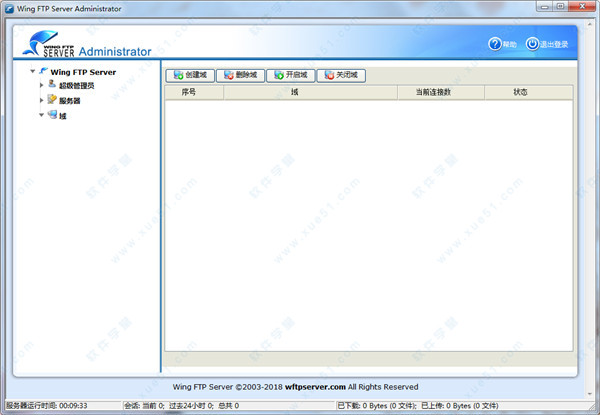Image resolution: width=600 pixels, height=415 pixels.
Task: Click the title bar application icon
Action: 9,9
